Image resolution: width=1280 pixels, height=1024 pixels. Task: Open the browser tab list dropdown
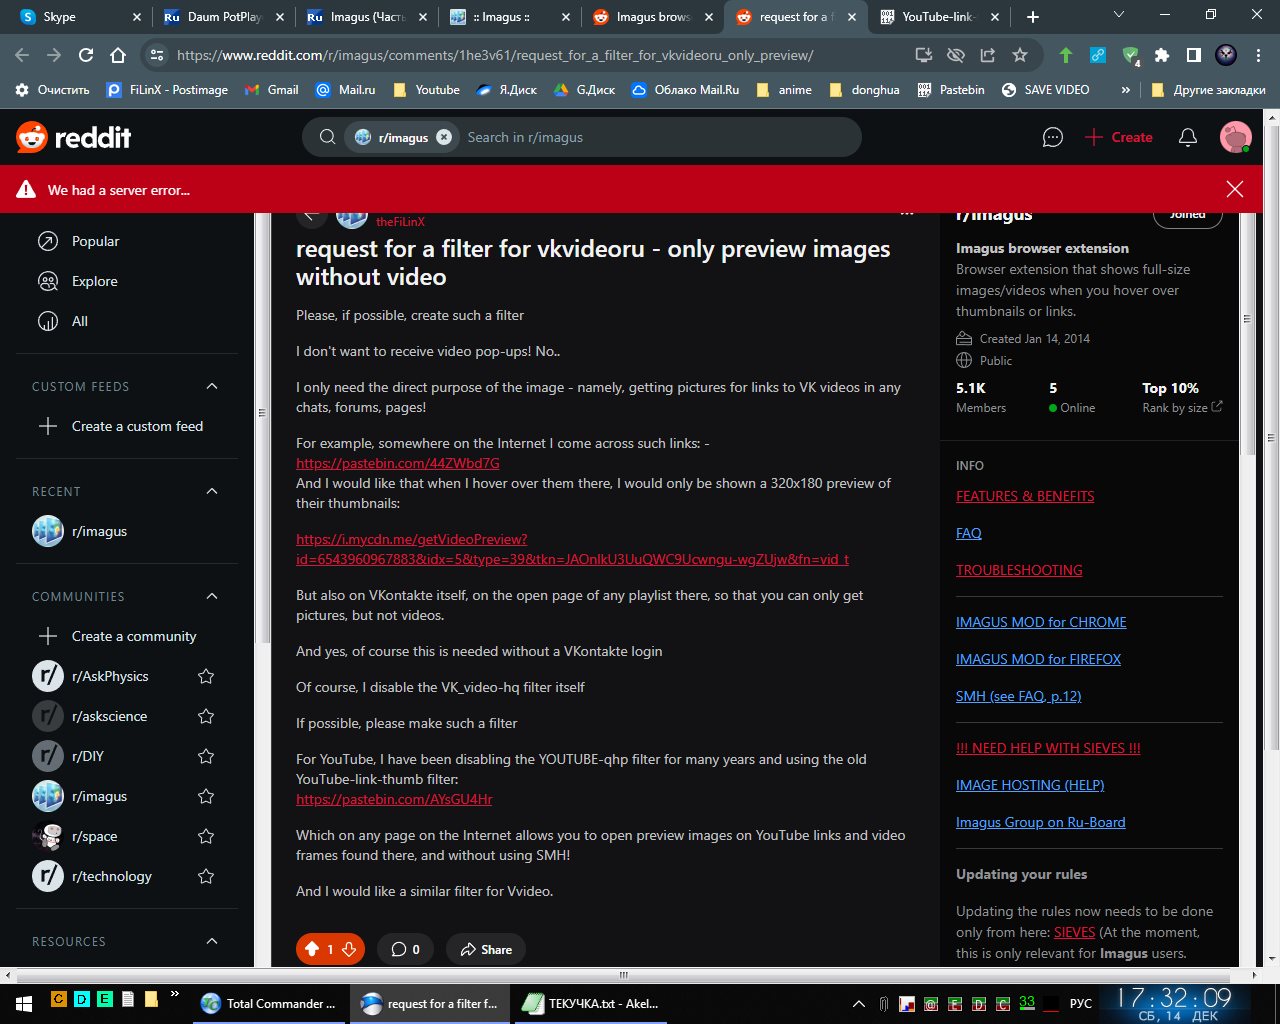[x=1118, y=16]
